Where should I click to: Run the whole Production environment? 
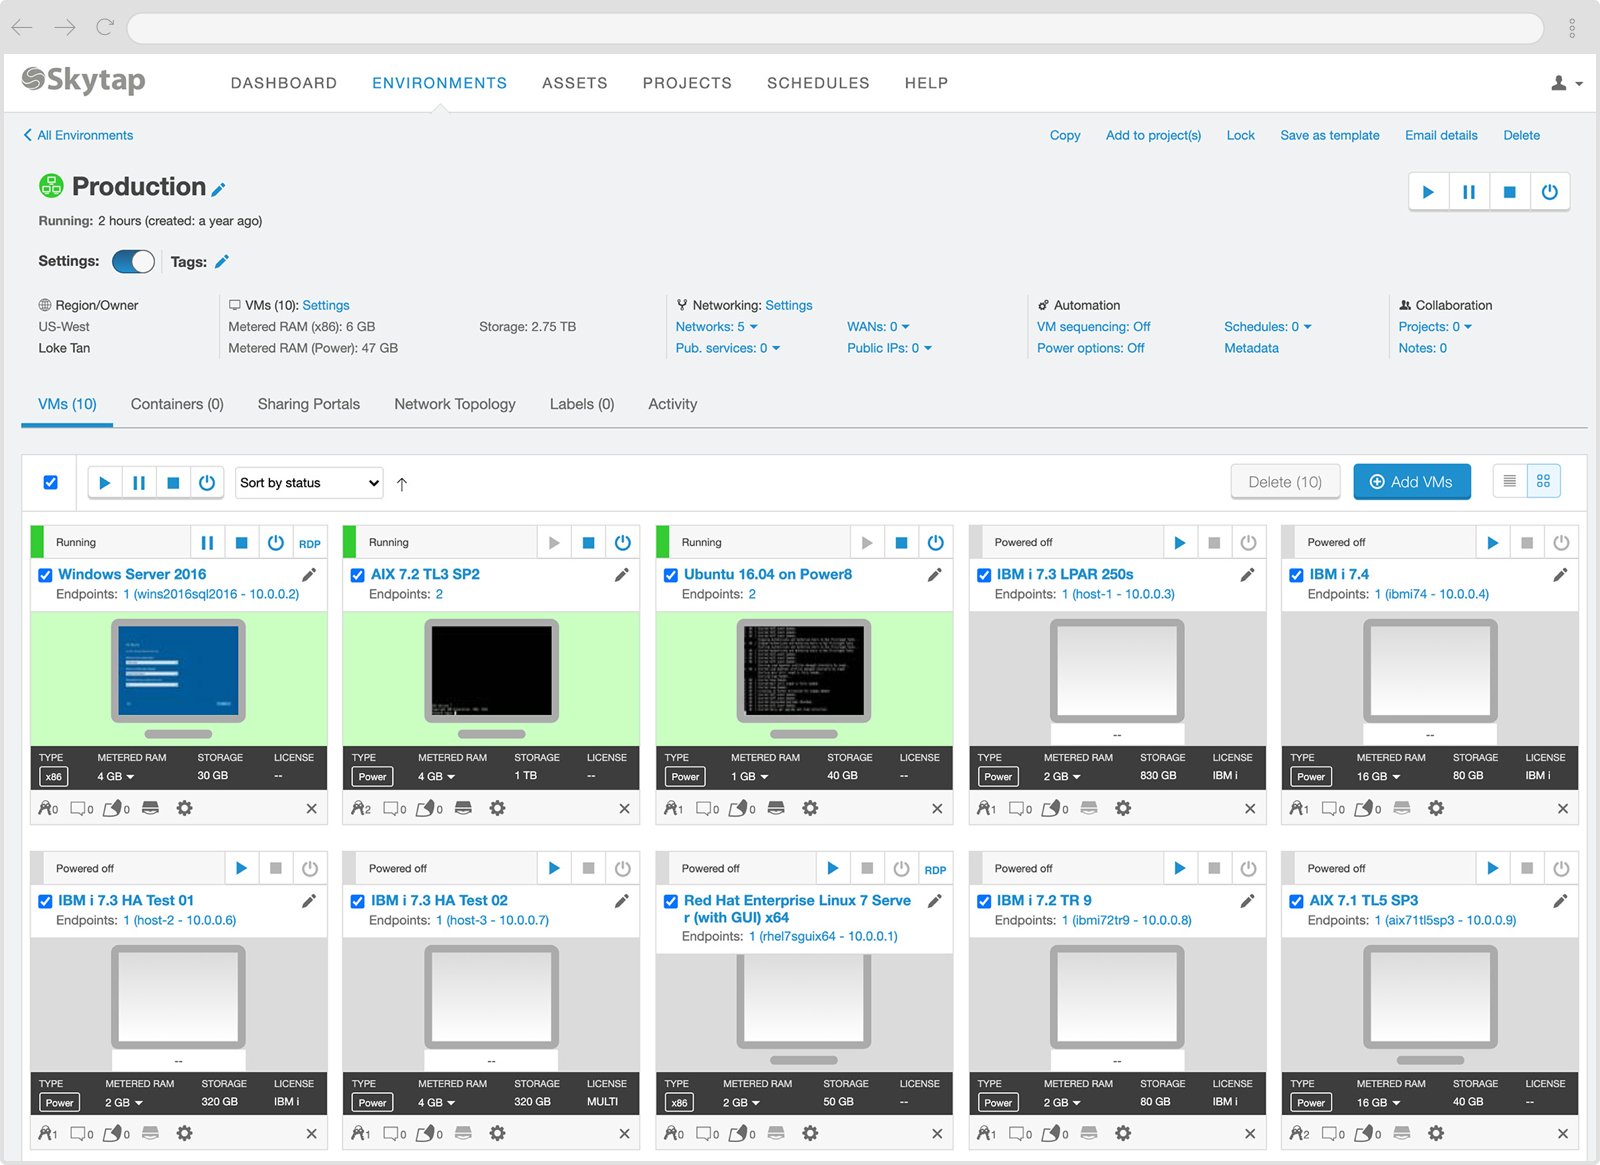tap(1428, 192)
